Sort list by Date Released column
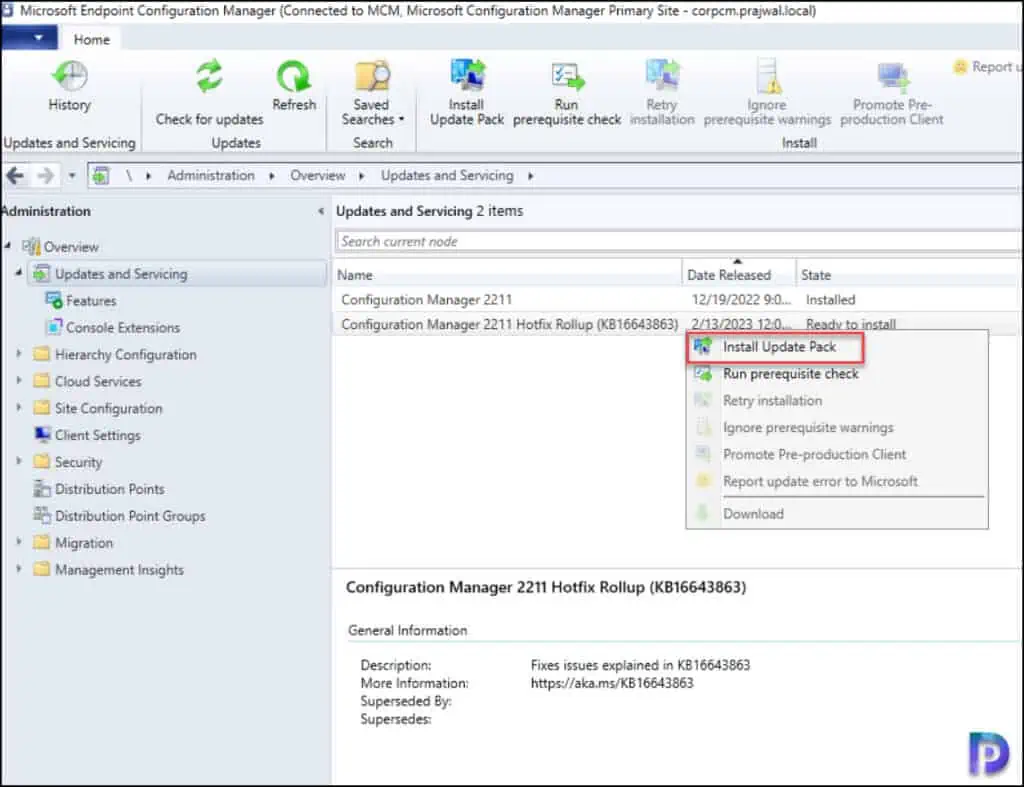Image resolution: width=1024 pixels, height=787 pixels. point(739,275)
